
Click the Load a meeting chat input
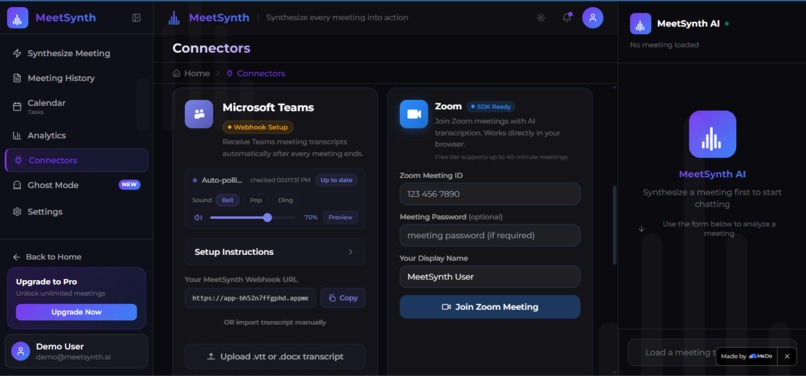click(712, 352)
